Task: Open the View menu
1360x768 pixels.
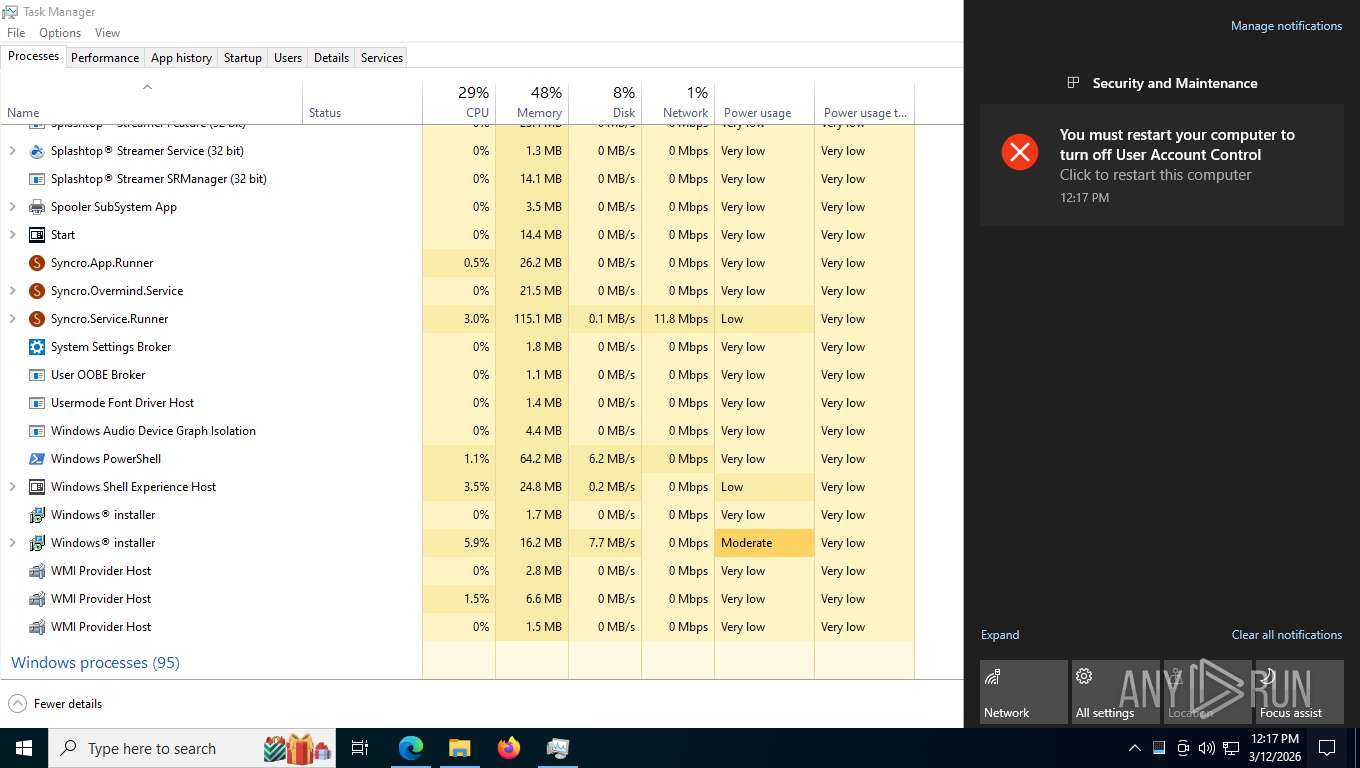Action: pos(107,33)
